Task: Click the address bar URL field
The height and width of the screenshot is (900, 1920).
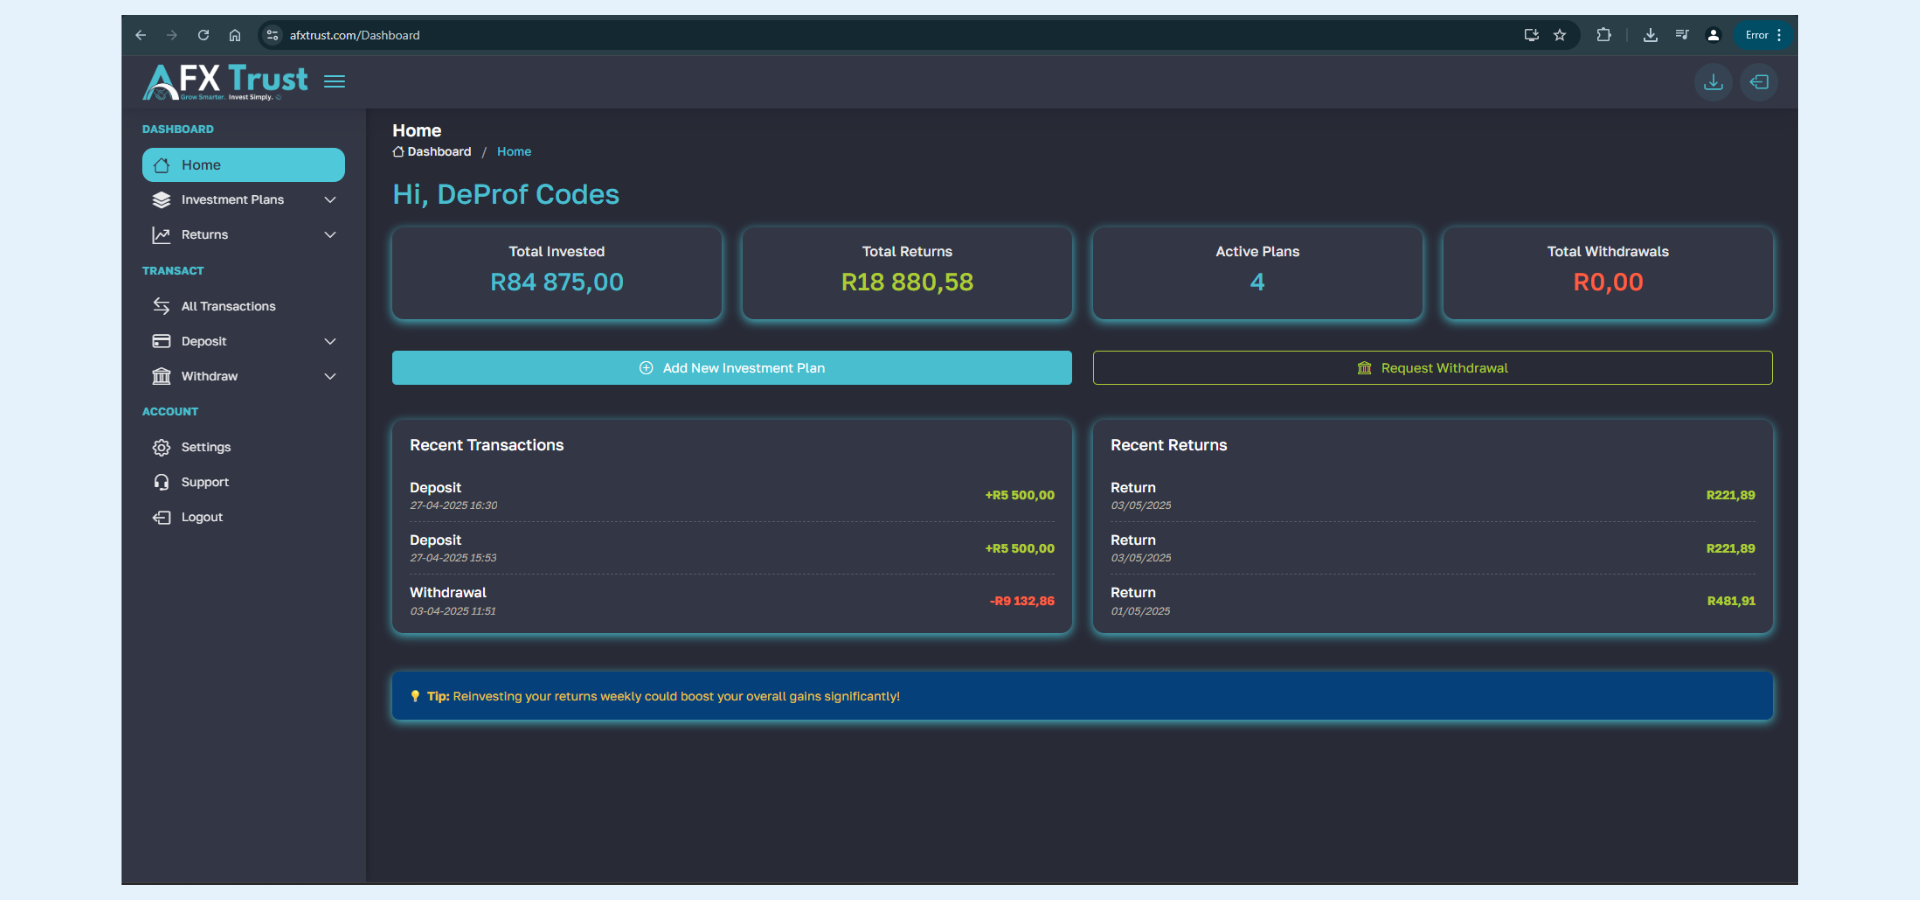Action: tap(353, 34)
